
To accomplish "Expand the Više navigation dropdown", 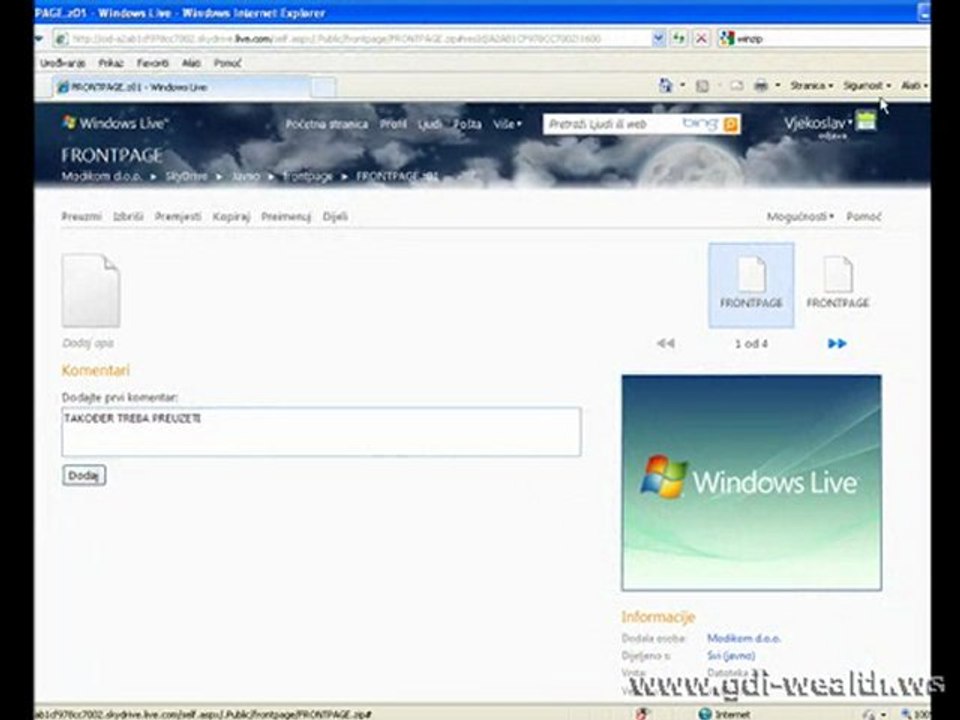I will [507, 124].
